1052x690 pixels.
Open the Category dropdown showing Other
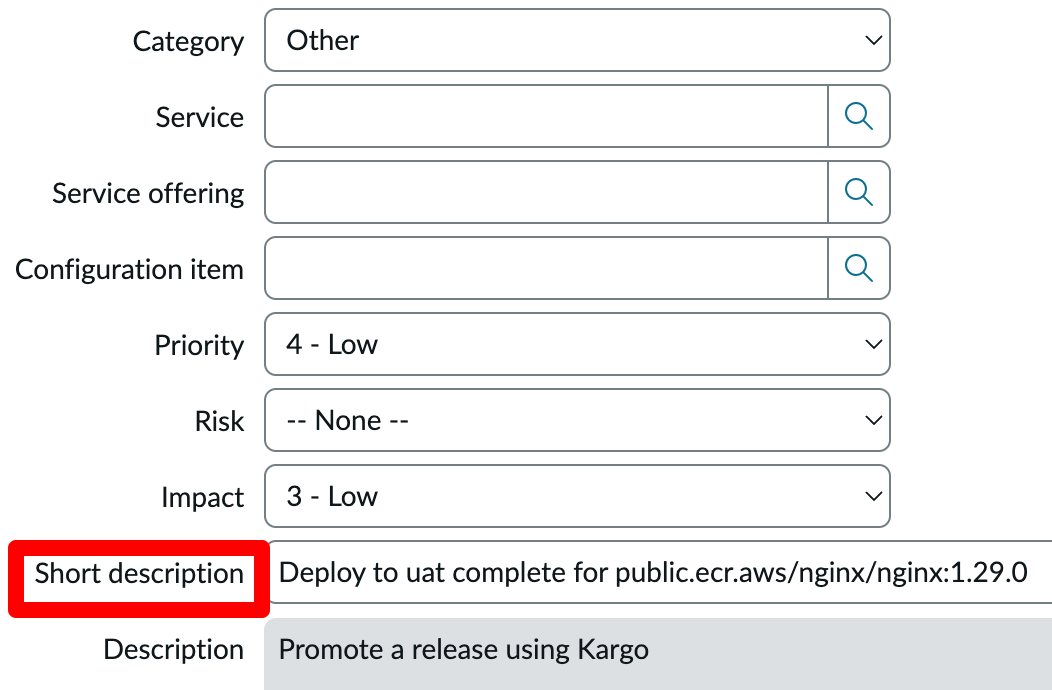click(577, 40)
